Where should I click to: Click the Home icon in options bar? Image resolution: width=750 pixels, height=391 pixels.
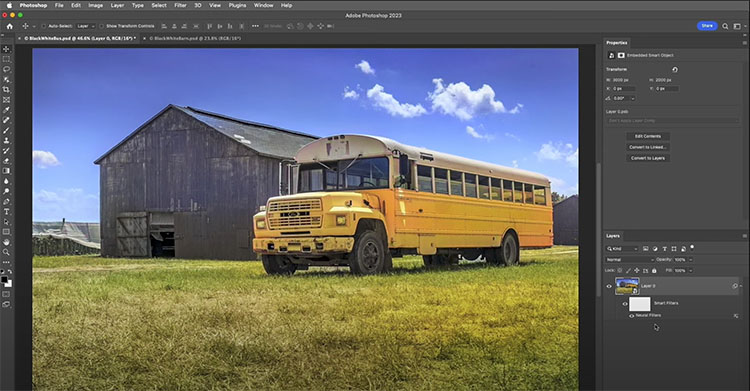10,26
